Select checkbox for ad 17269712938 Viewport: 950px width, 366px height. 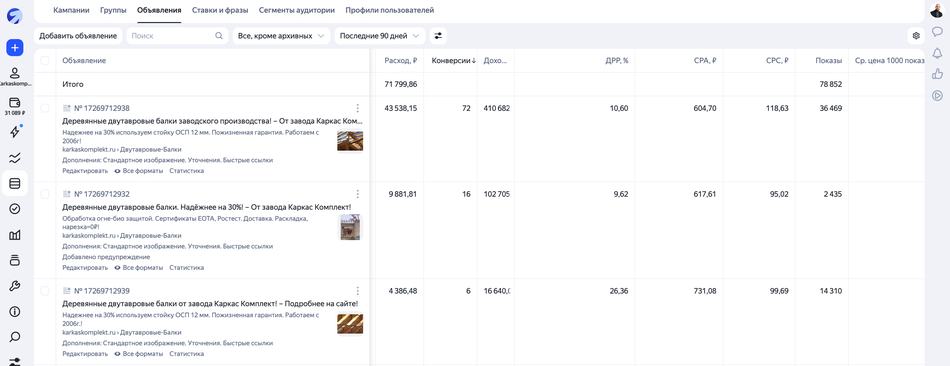point(45,108)
